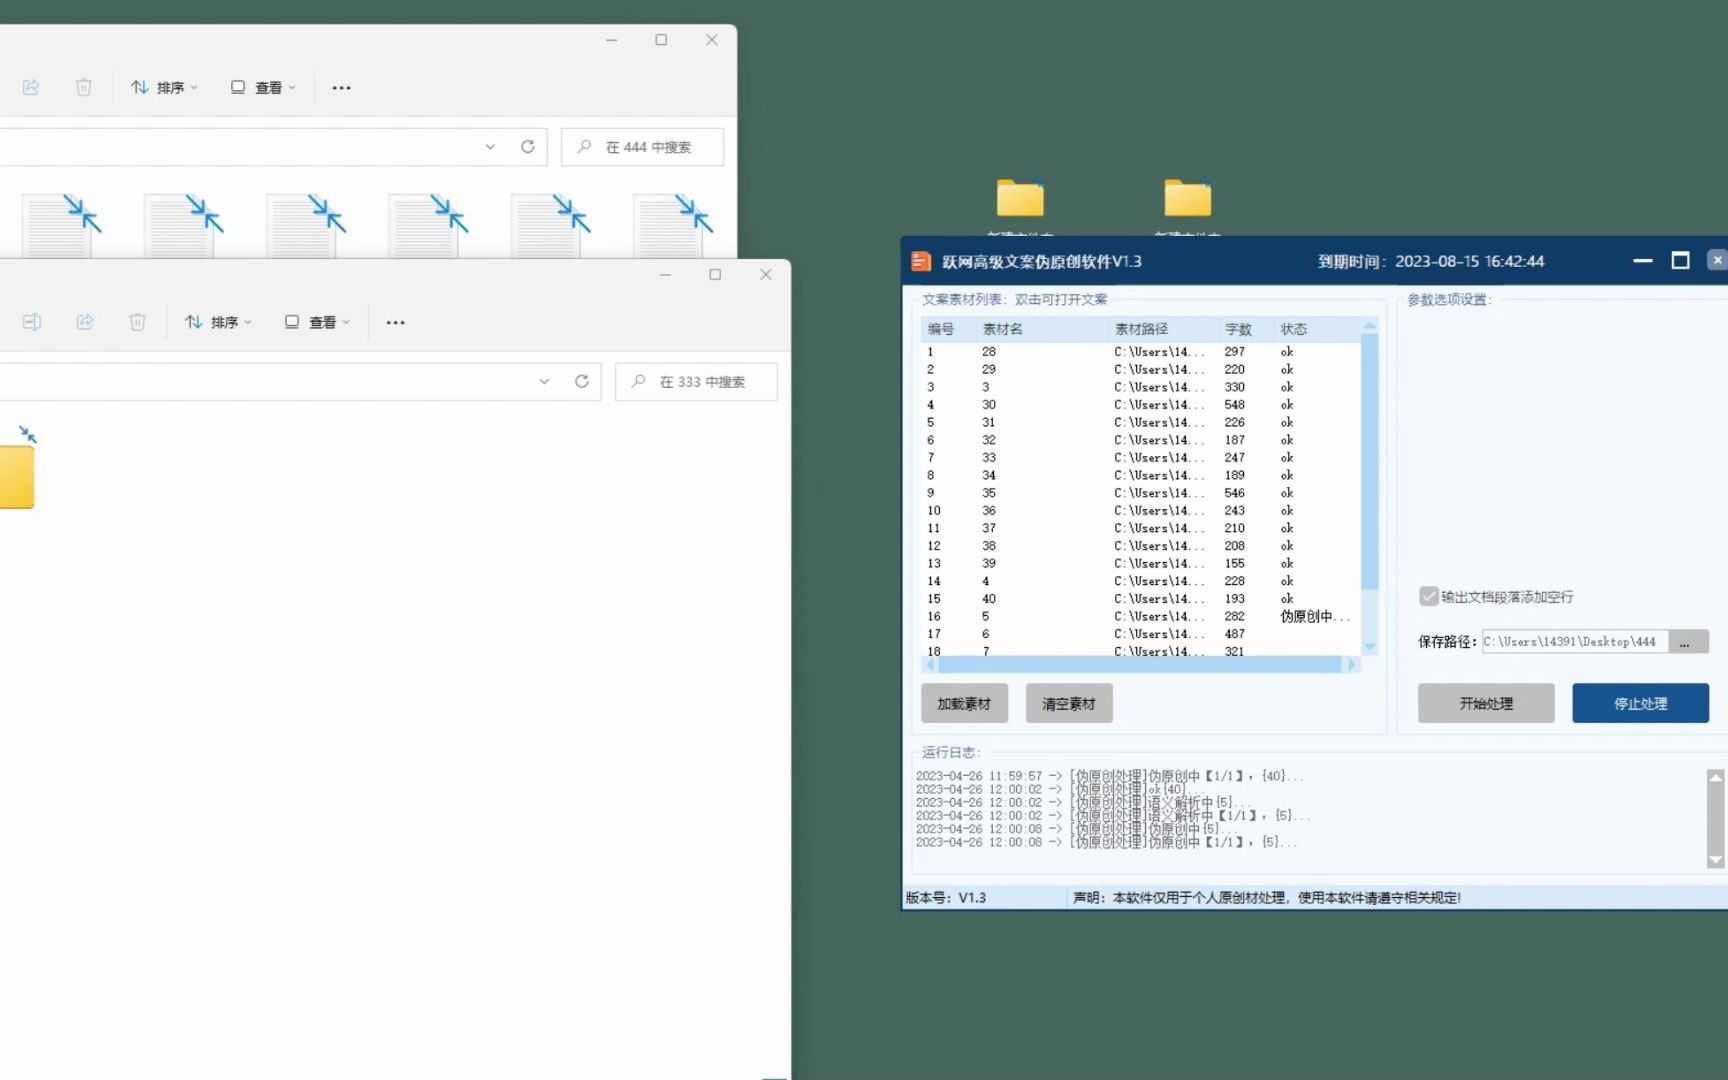Click the 状态 column header

coord(1318,329)
